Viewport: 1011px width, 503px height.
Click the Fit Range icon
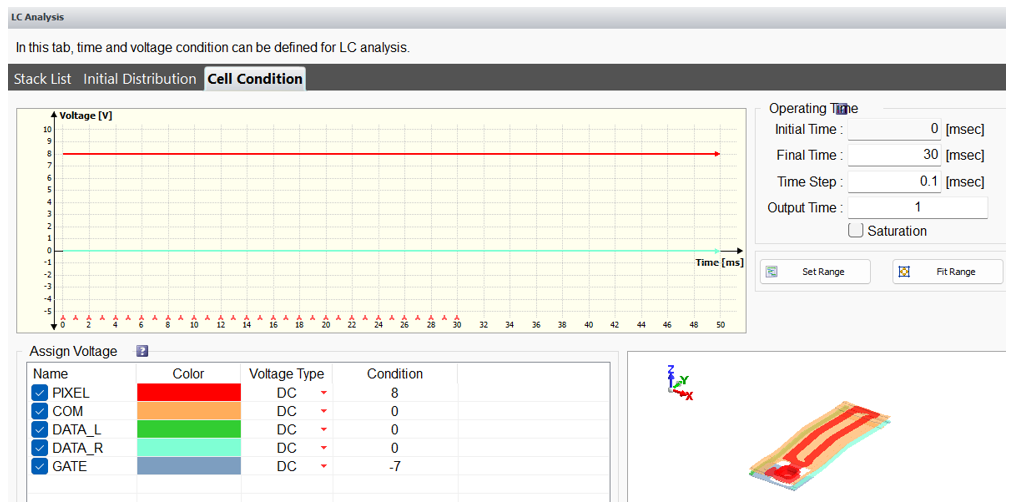904,272
